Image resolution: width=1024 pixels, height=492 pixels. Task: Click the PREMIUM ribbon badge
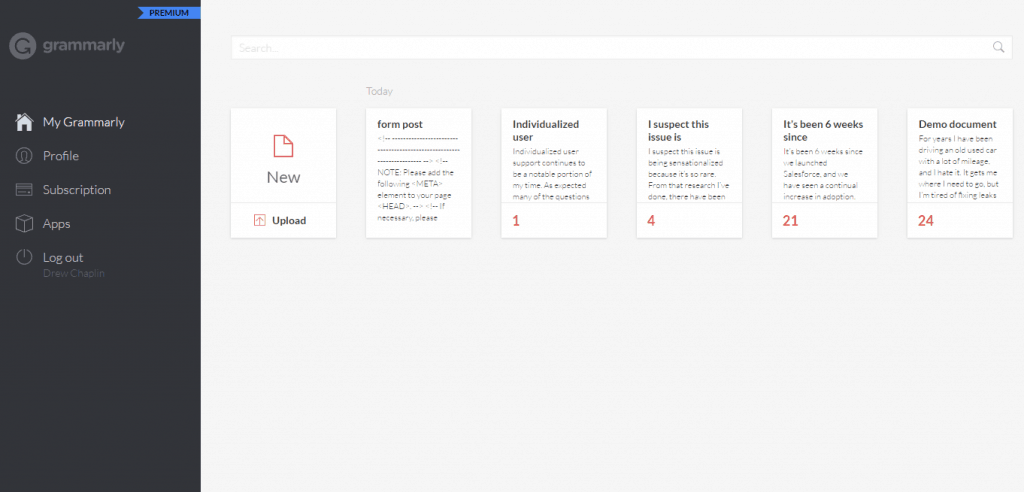168,13
